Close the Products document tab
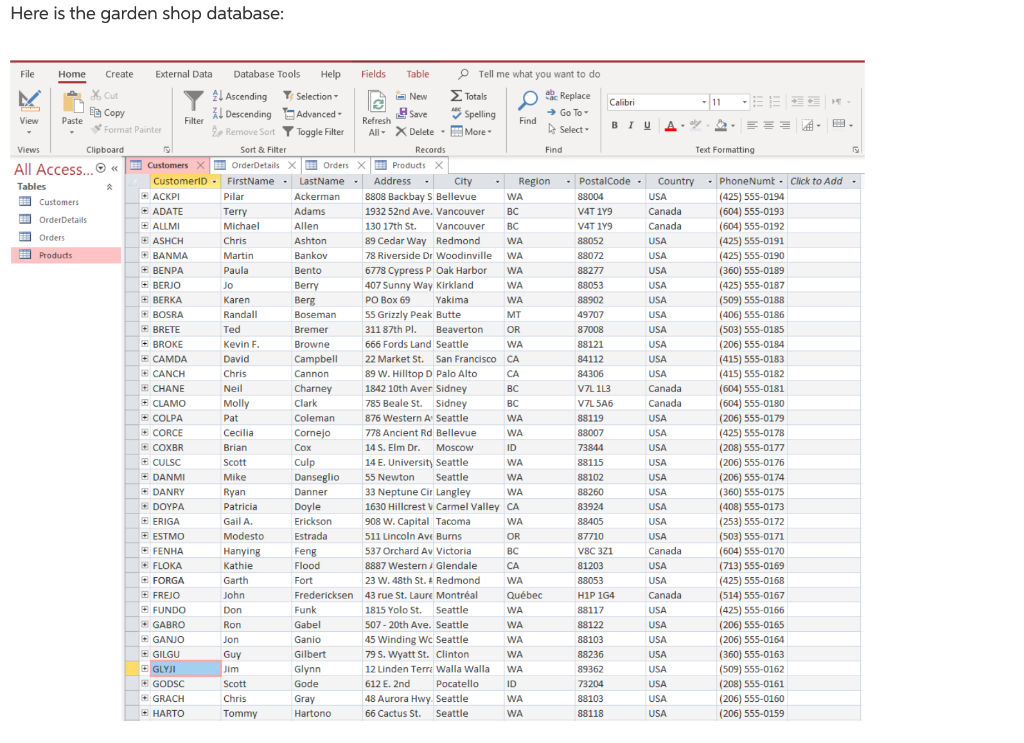This screenshot has width=1024, height=743. pyautogui.click(x=439, y=165)
